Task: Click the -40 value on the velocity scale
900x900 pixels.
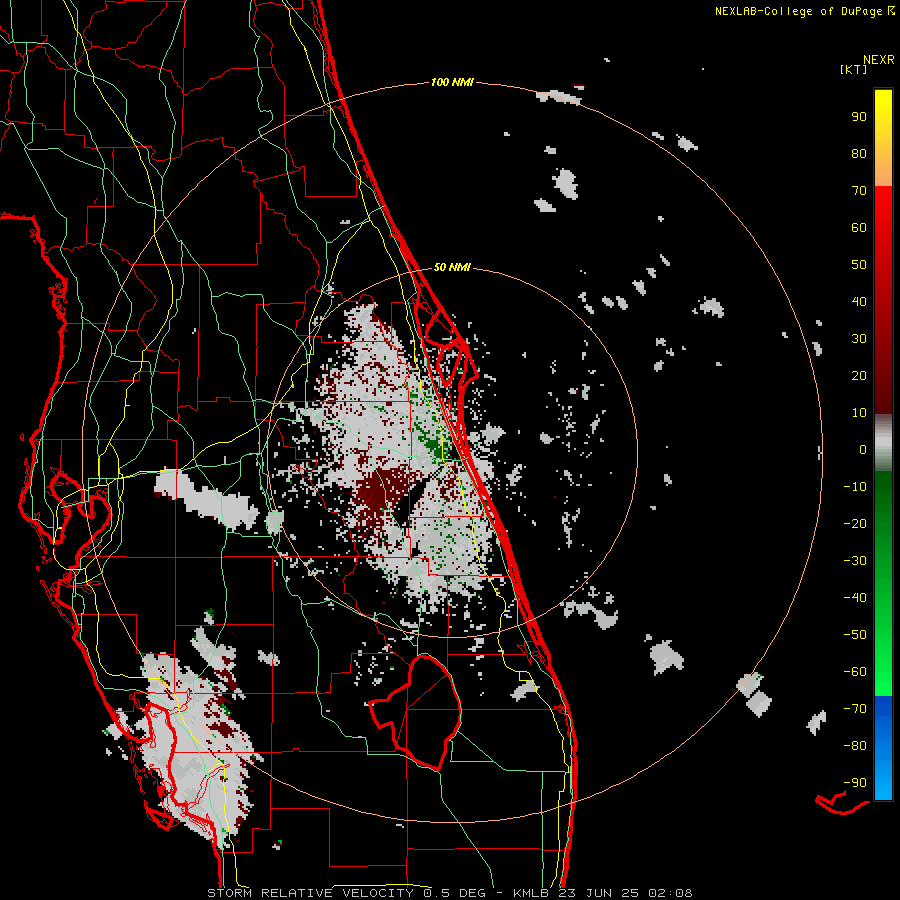Action: coord(855,598)
